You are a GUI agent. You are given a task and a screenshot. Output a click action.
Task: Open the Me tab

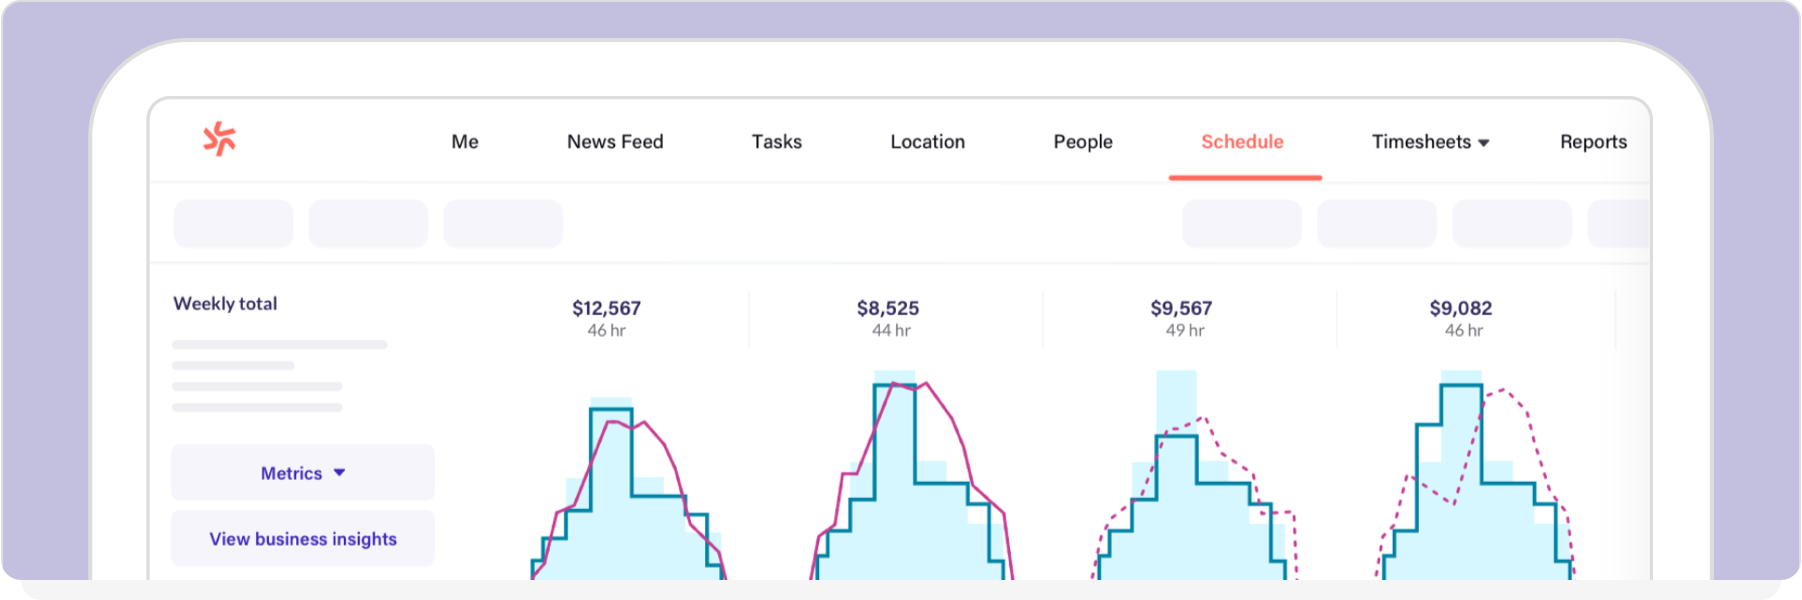465,142
